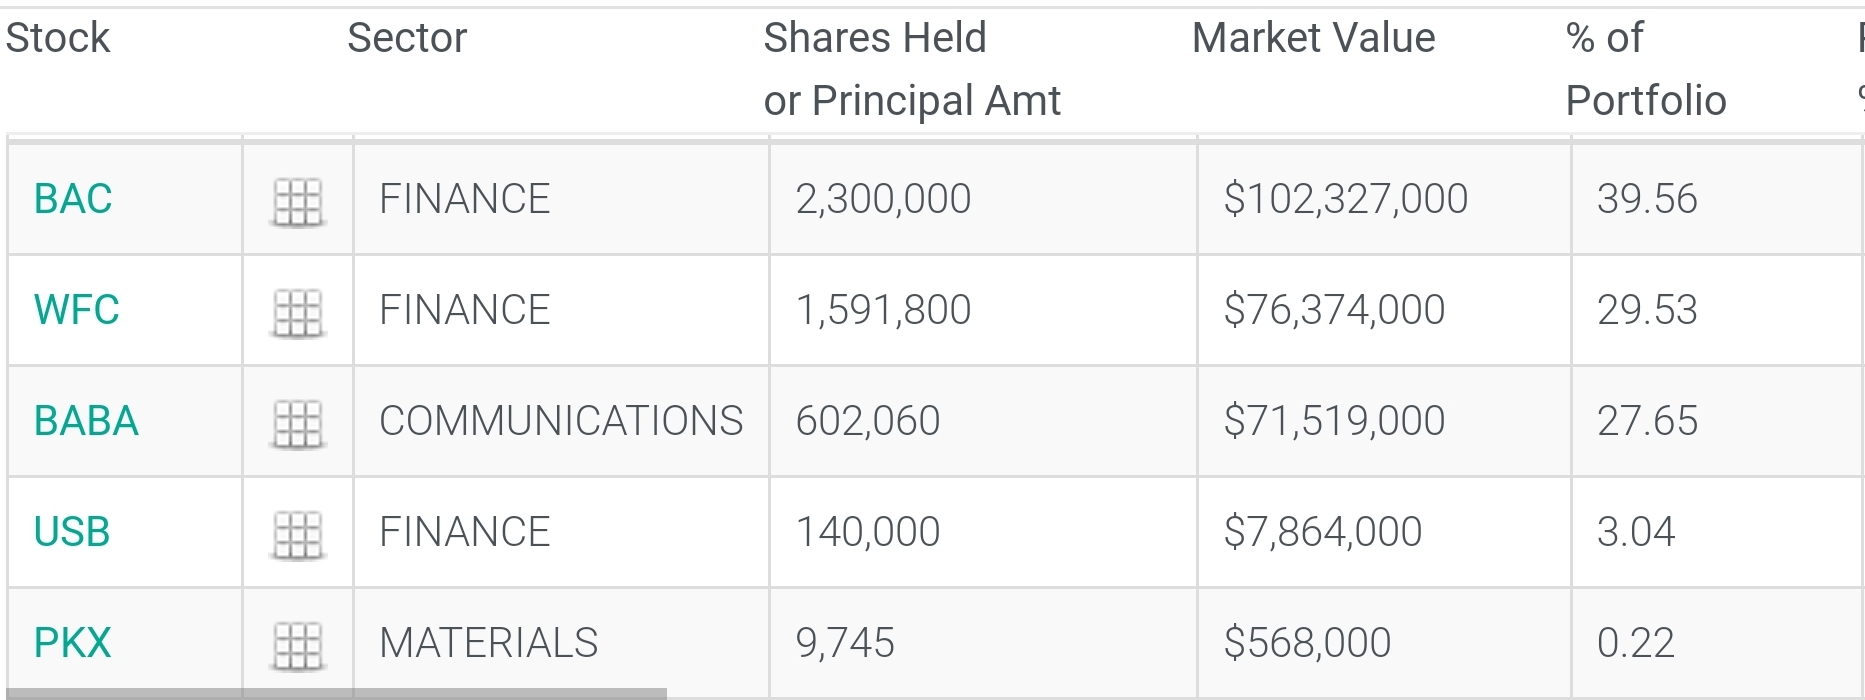Select the MATERIALS sector cell for PKX

(x=488, y=643)
